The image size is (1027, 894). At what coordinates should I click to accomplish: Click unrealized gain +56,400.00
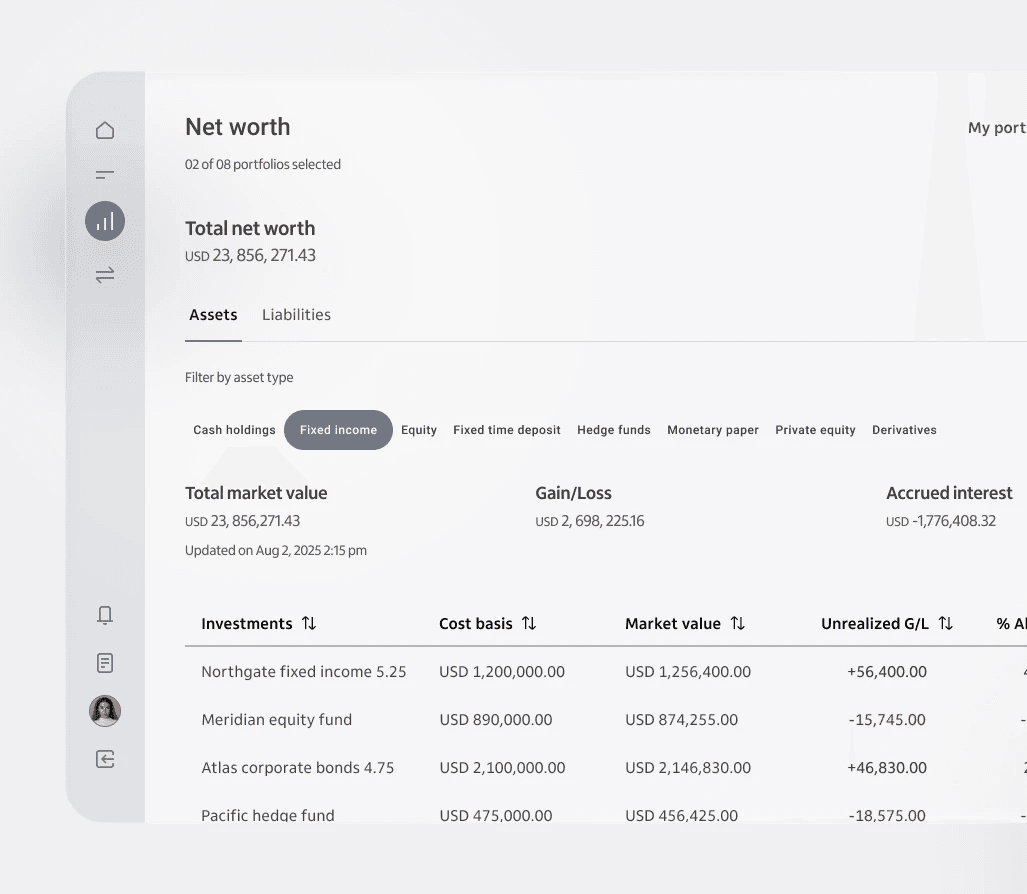(x=887, y=672)
